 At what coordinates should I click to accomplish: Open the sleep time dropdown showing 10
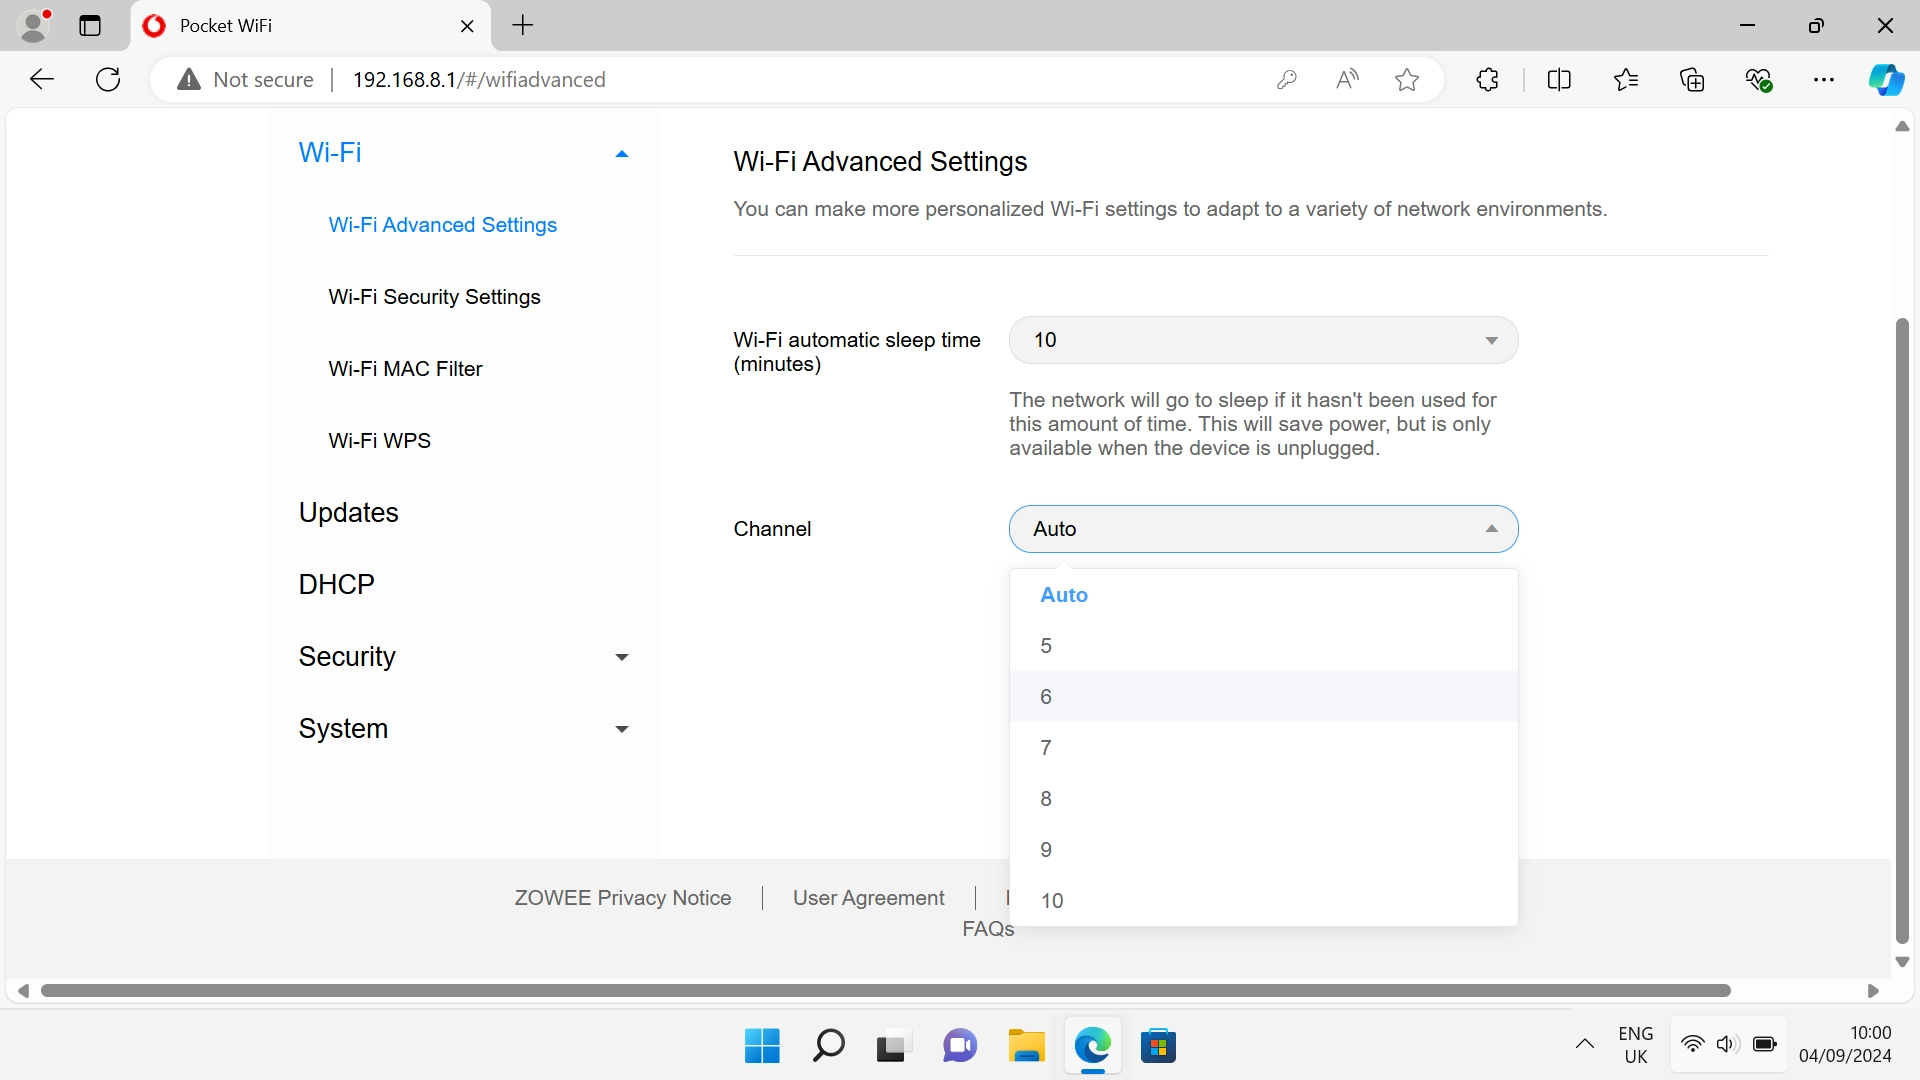[1263, 340]
